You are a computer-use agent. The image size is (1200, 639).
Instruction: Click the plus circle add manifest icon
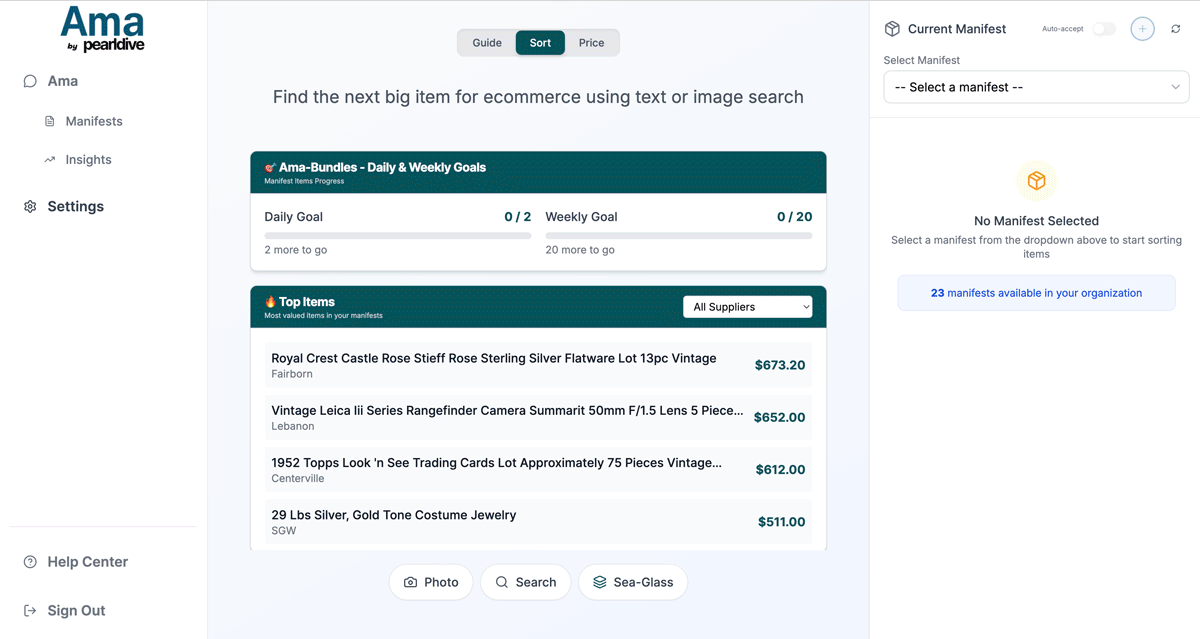(1142, 29)
